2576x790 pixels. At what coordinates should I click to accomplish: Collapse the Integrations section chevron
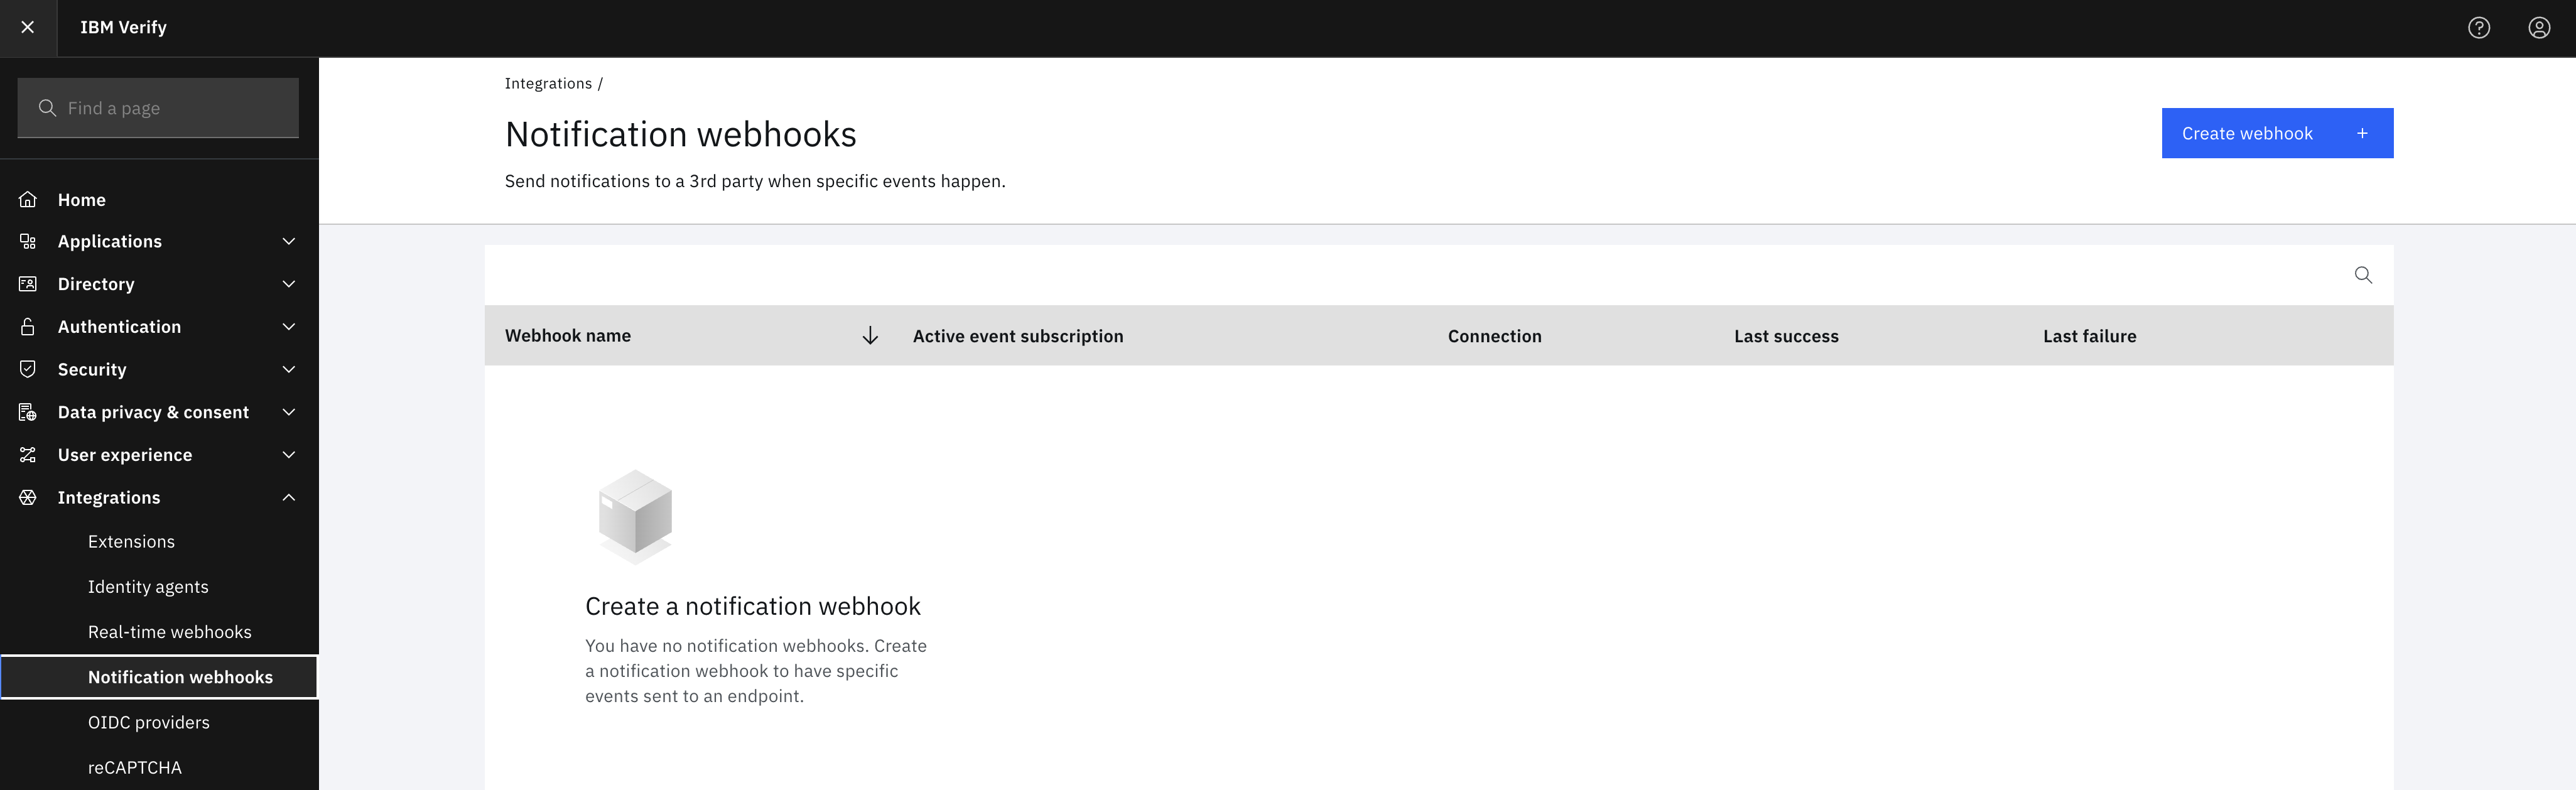(x=289, y=497)
